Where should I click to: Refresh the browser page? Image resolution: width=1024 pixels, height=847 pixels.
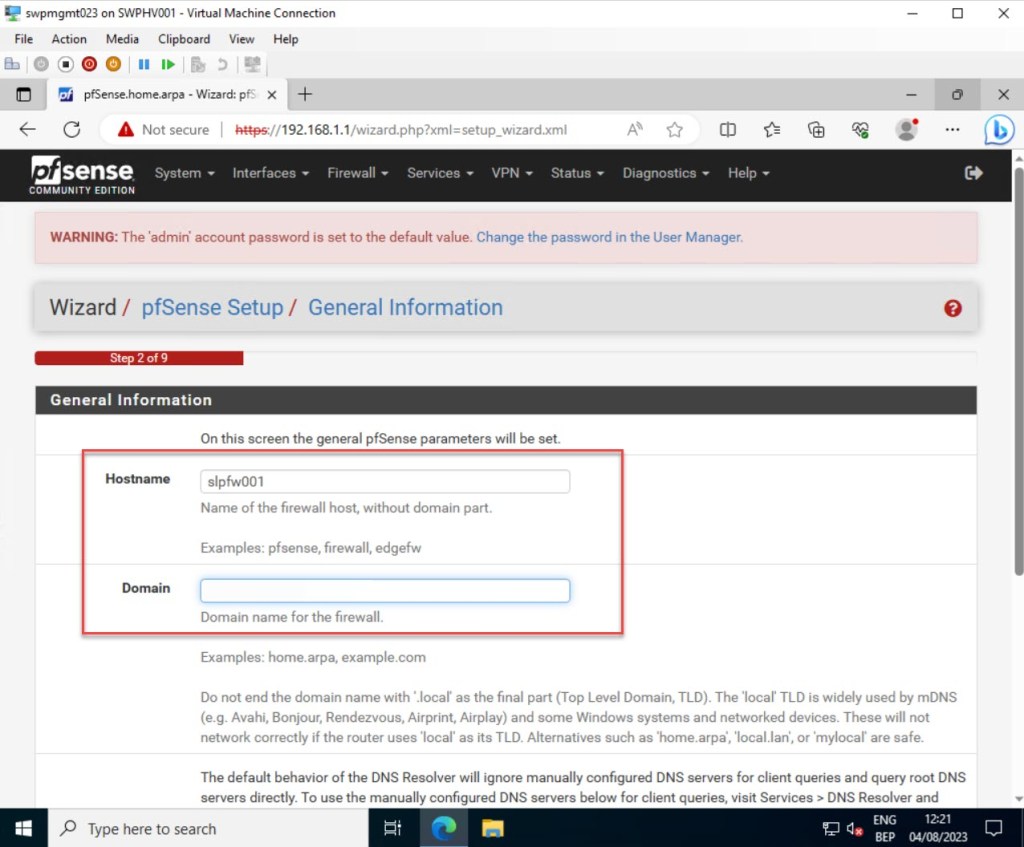tap(71, 129)
